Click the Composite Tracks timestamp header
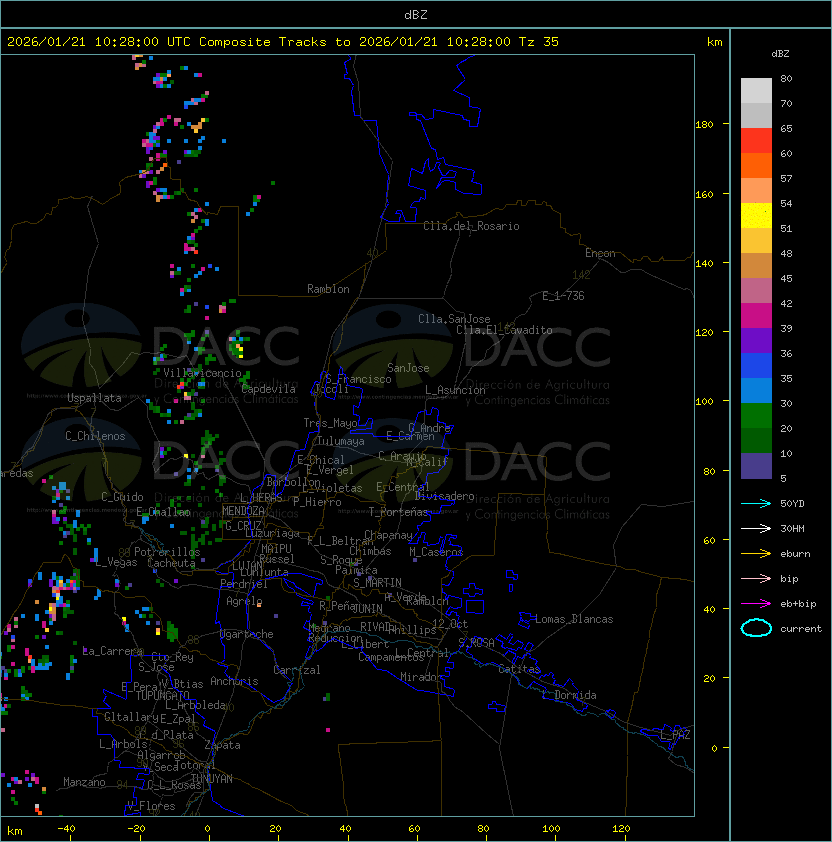The height and width of the screenshot is (842, 832). pos(283,42)
